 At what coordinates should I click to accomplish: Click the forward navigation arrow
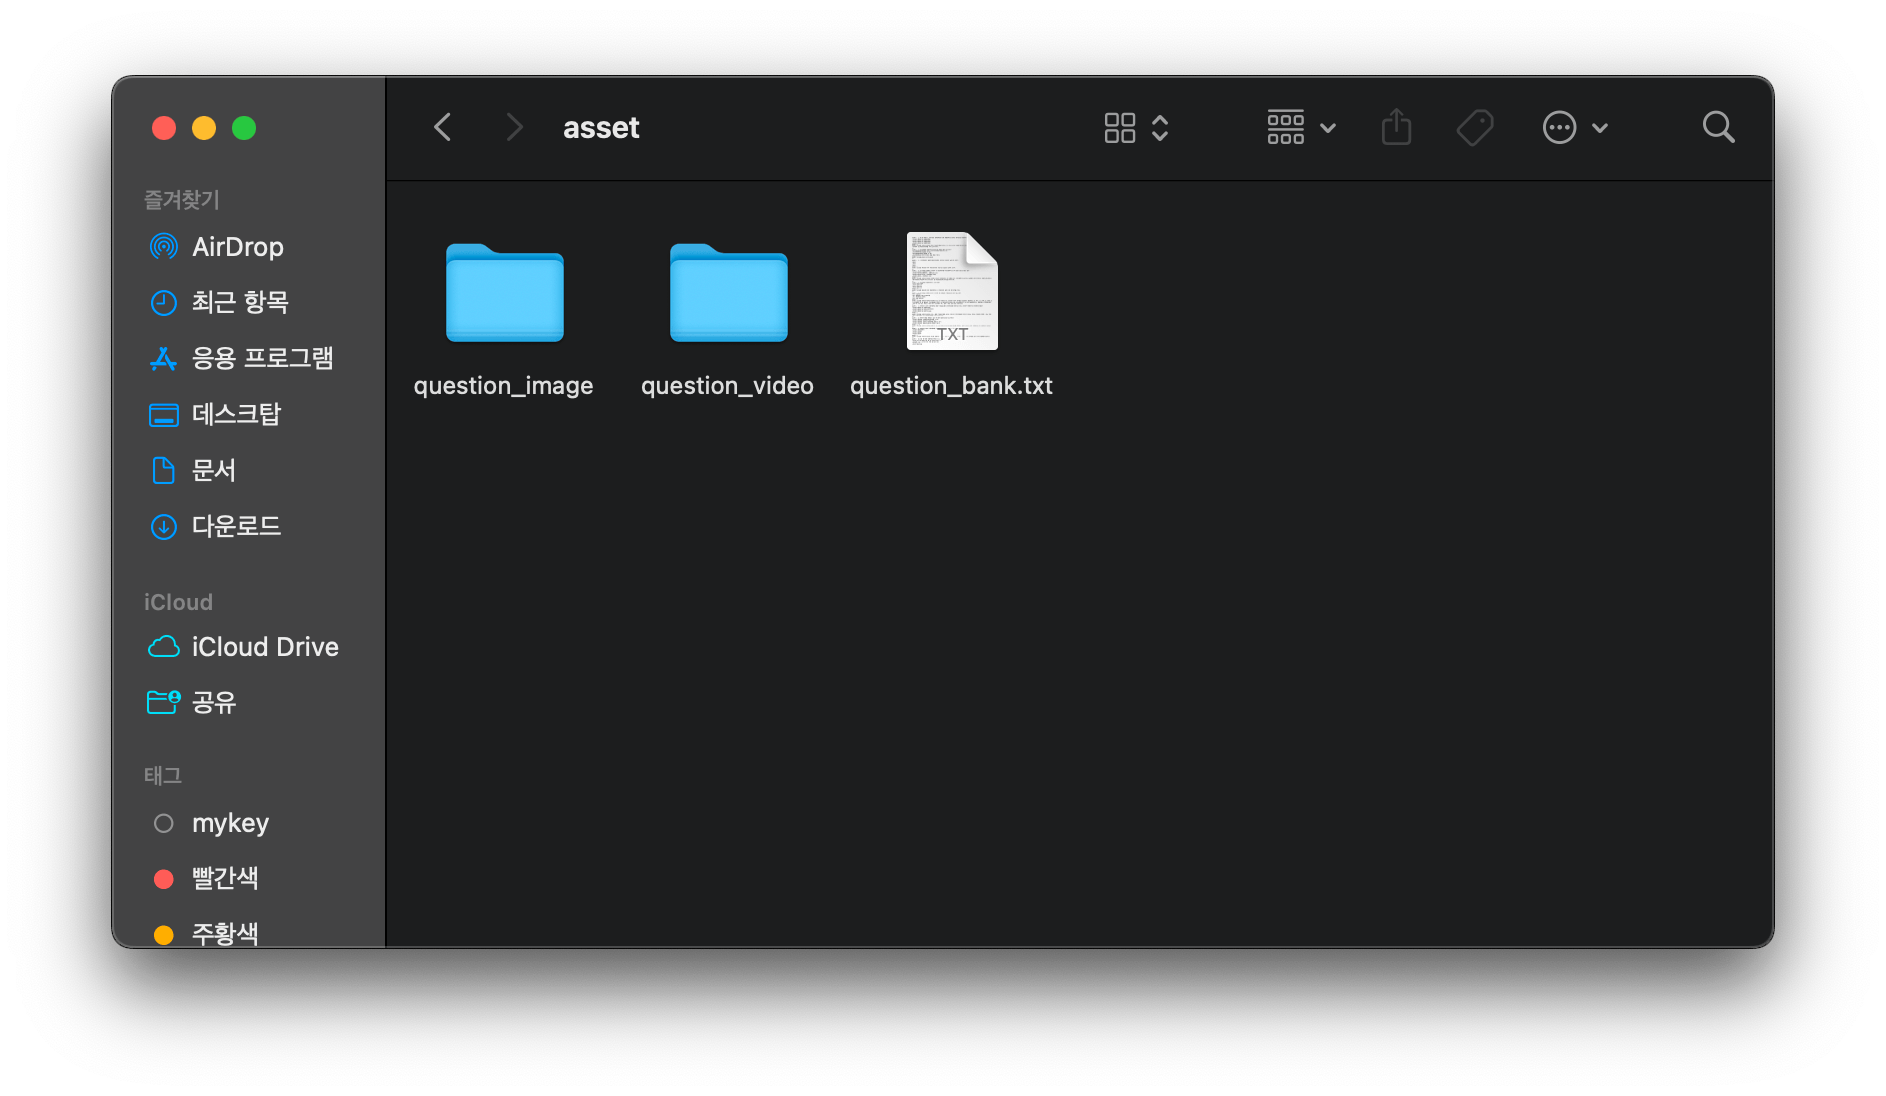pyautogui.click(x=514, y=128)
